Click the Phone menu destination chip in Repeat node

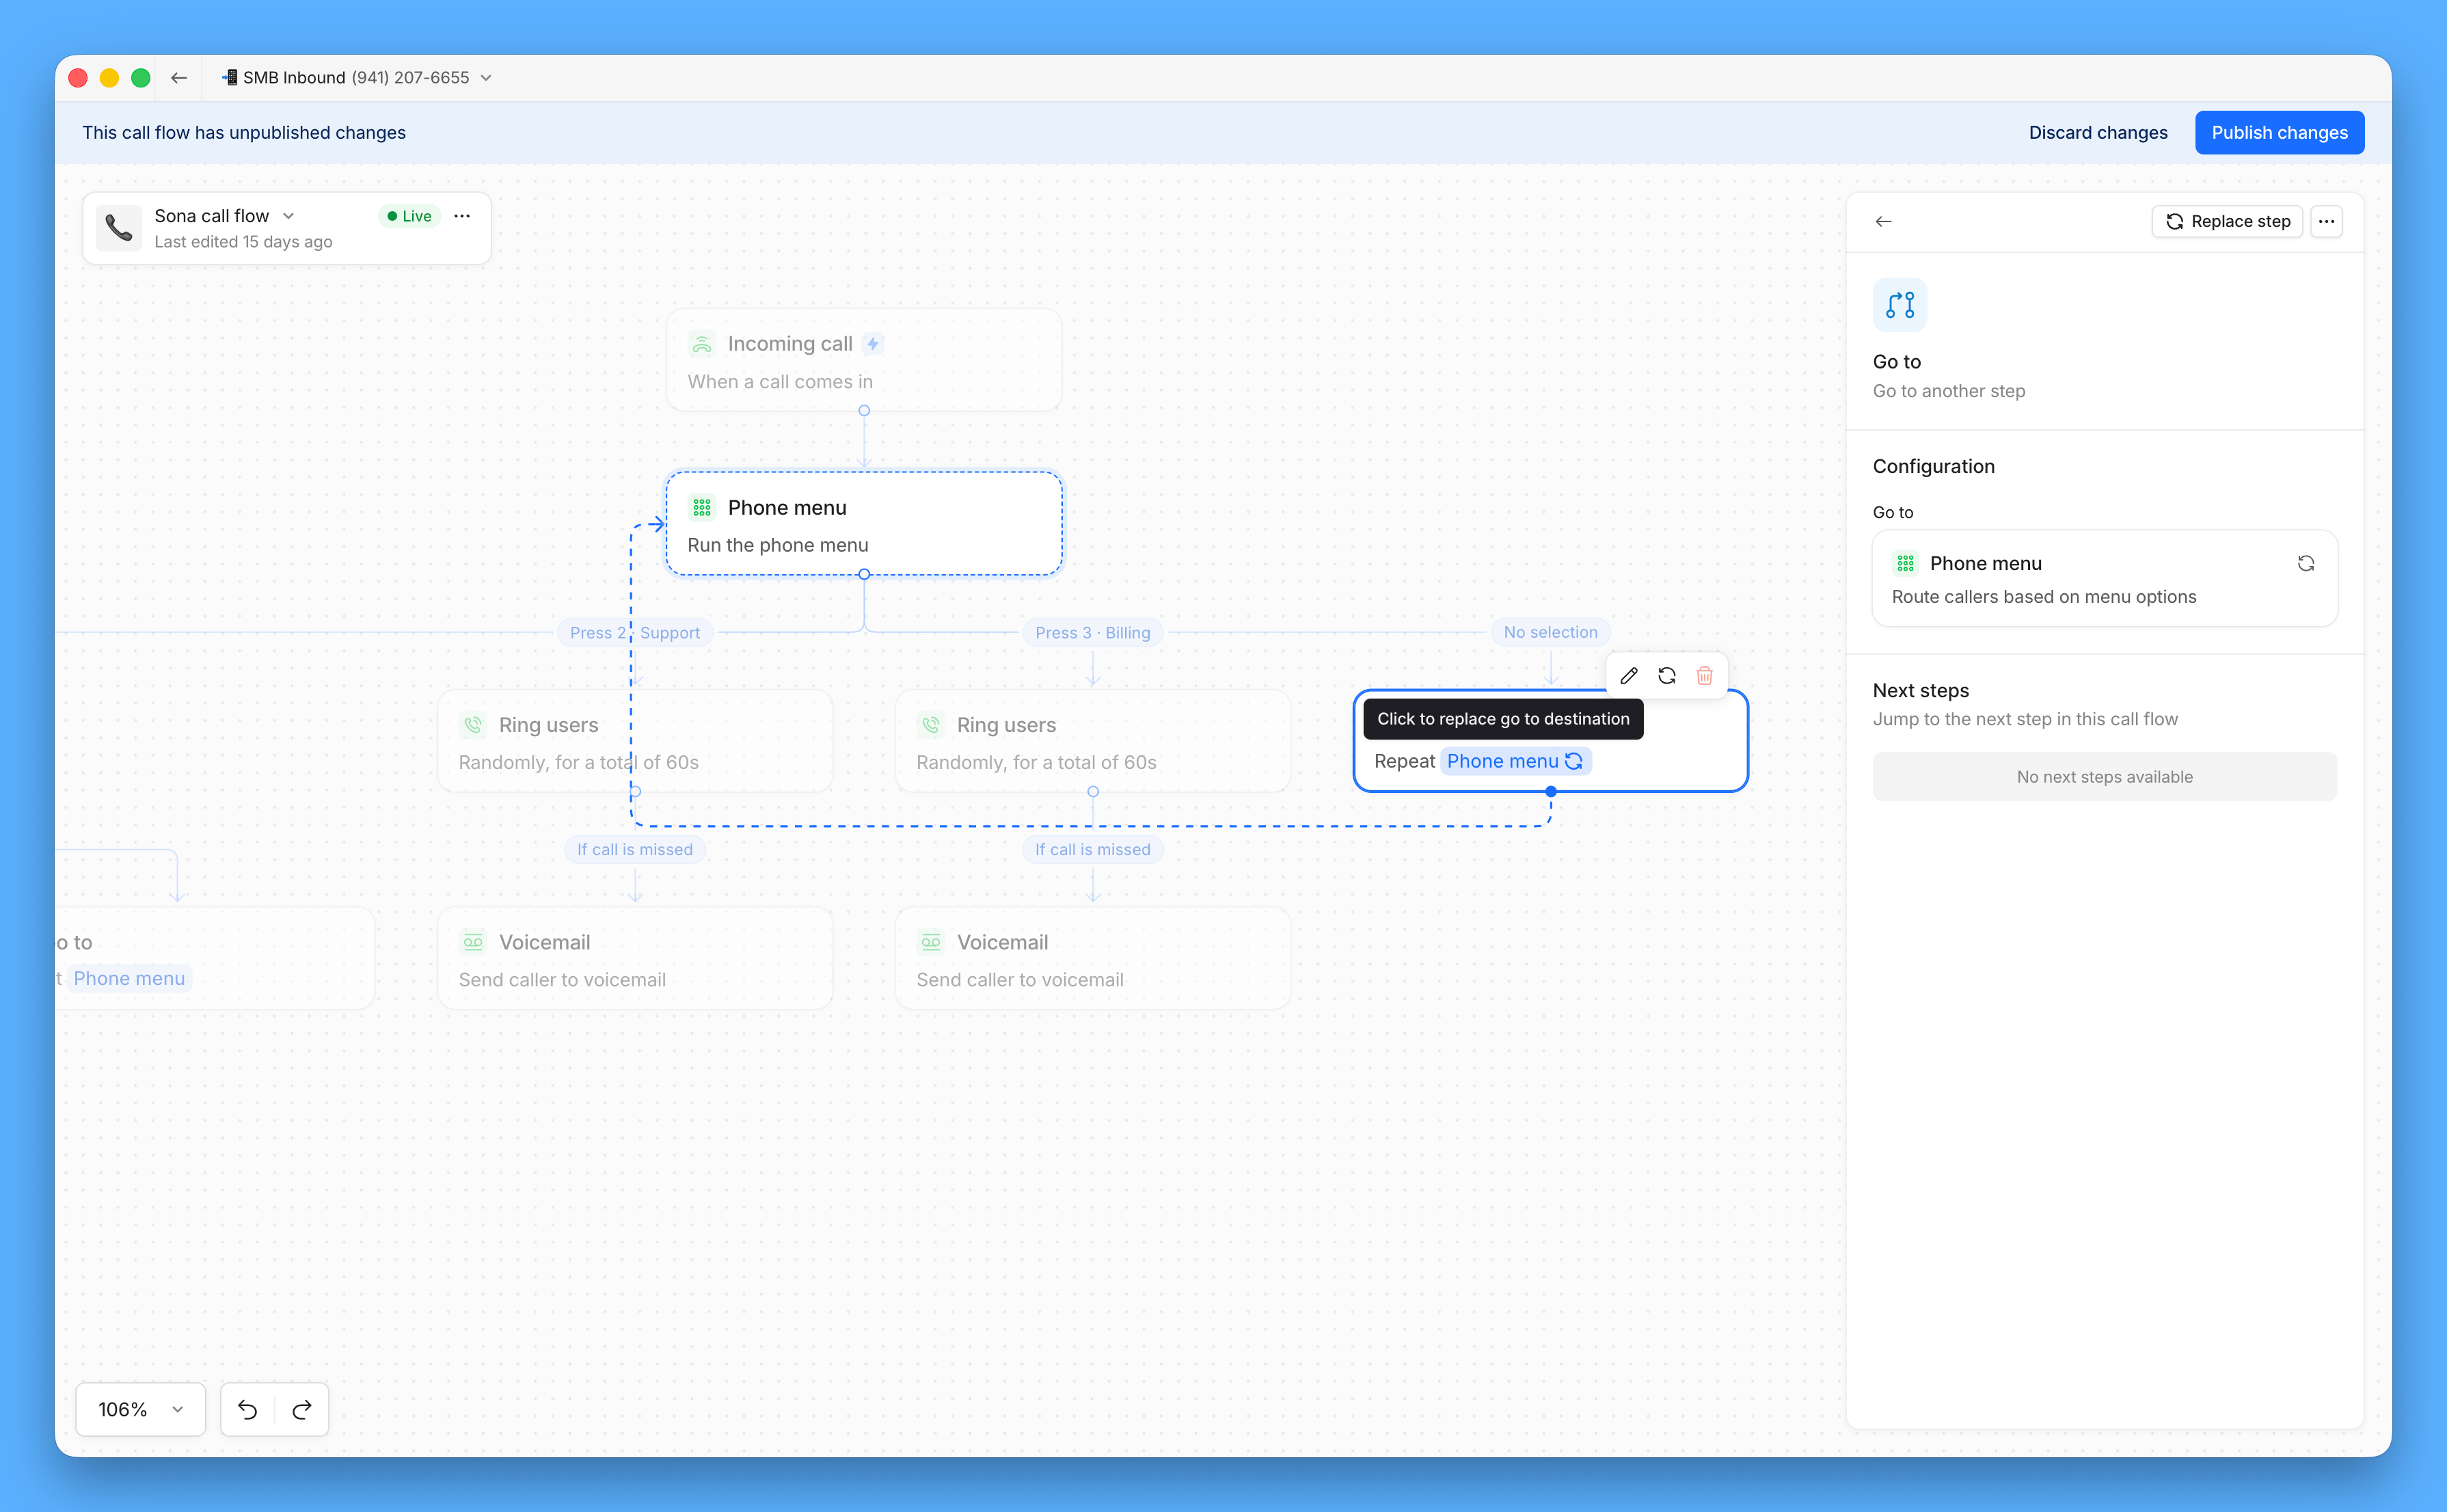point(1515,762)
